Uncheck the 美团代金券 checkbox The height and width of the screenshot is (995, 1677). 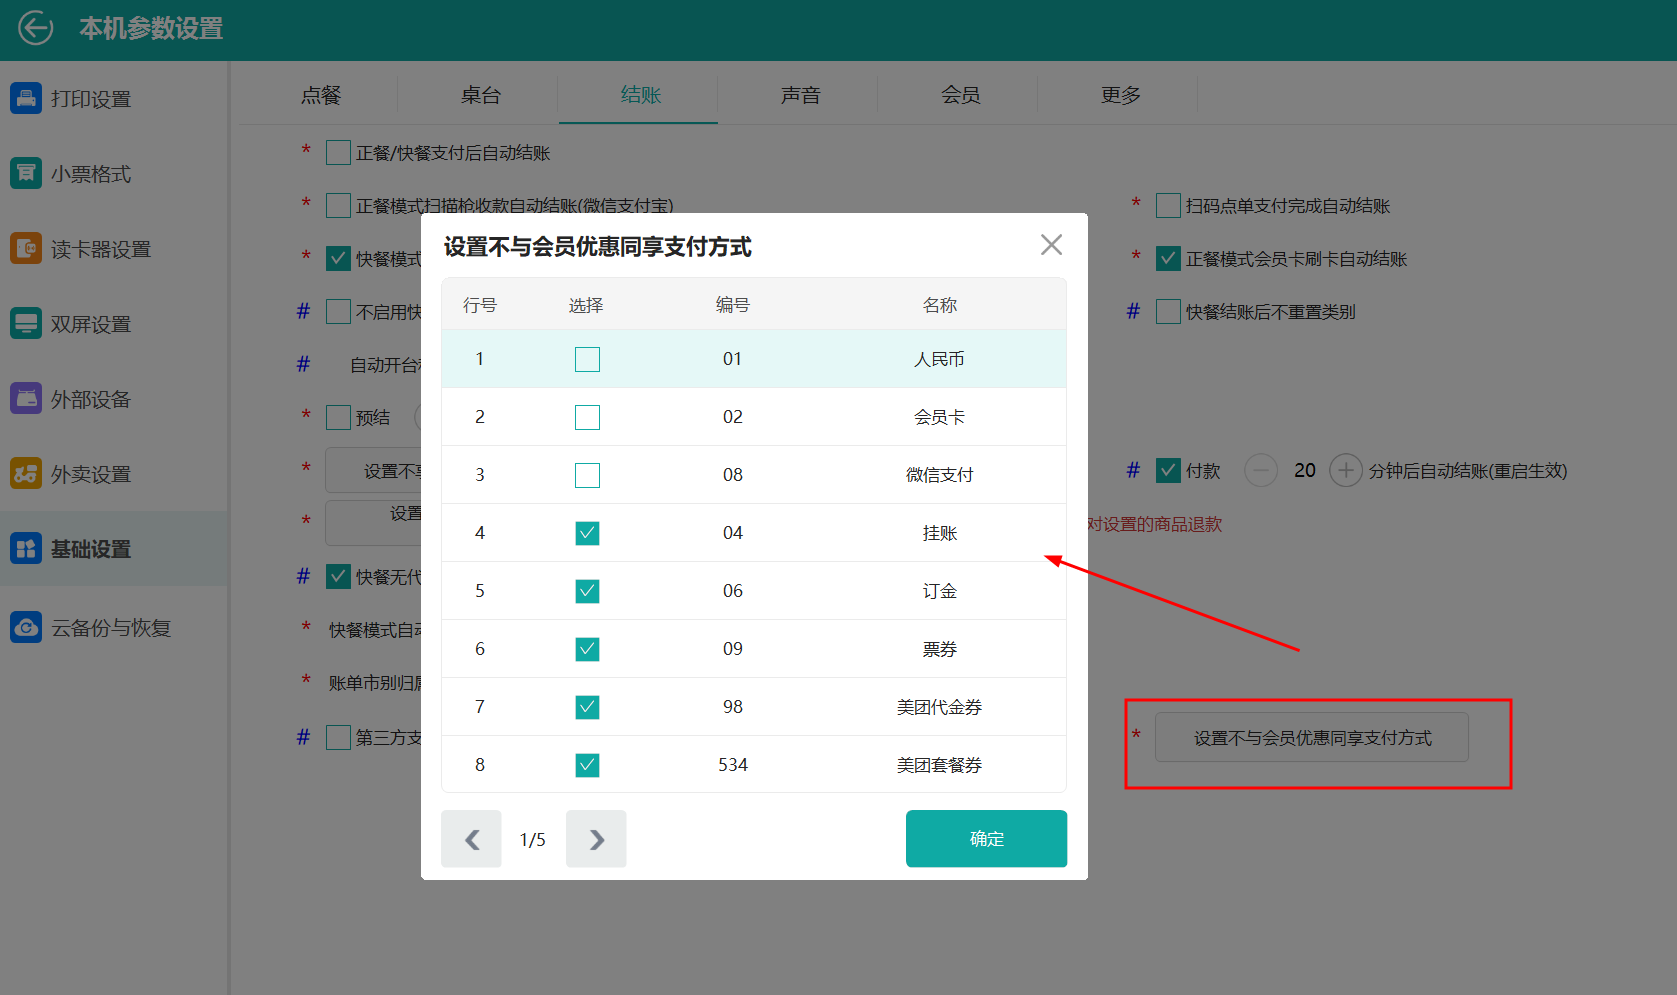[587, 707]
